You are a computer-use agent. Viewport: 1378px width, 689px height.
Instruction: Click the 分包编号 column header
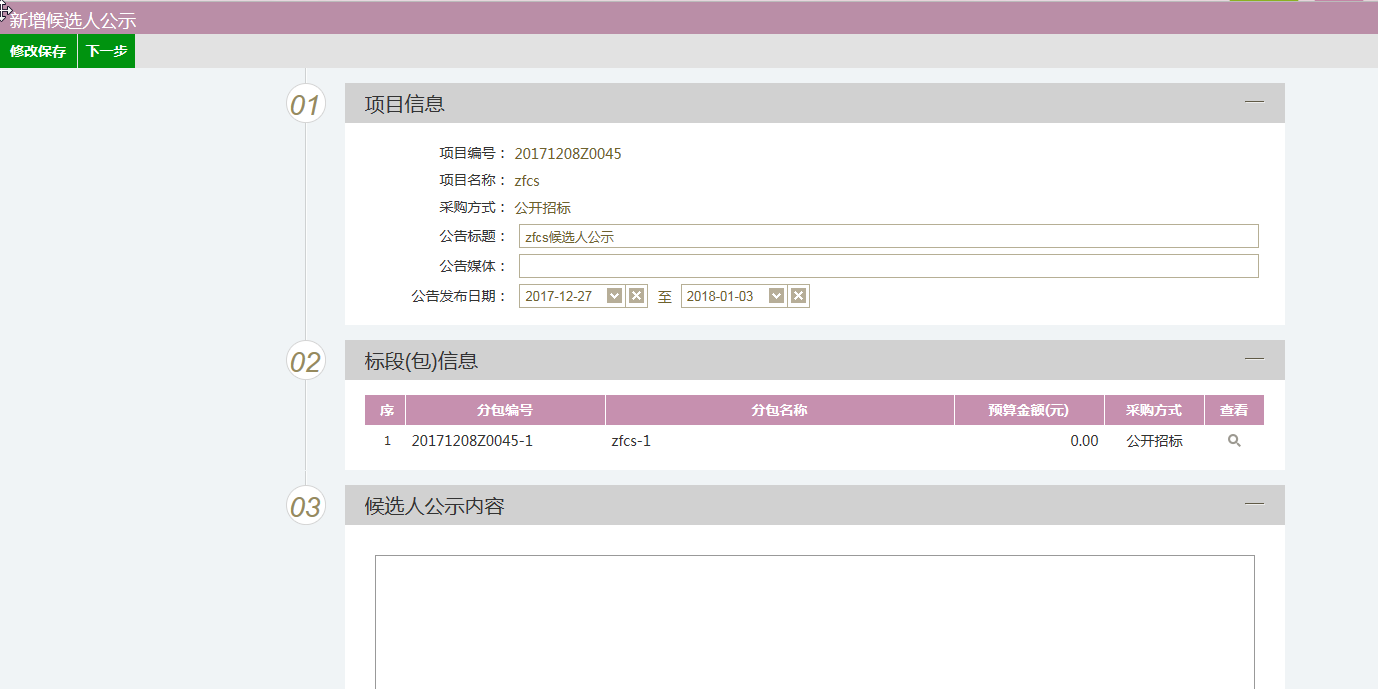(x=505, y=410)
